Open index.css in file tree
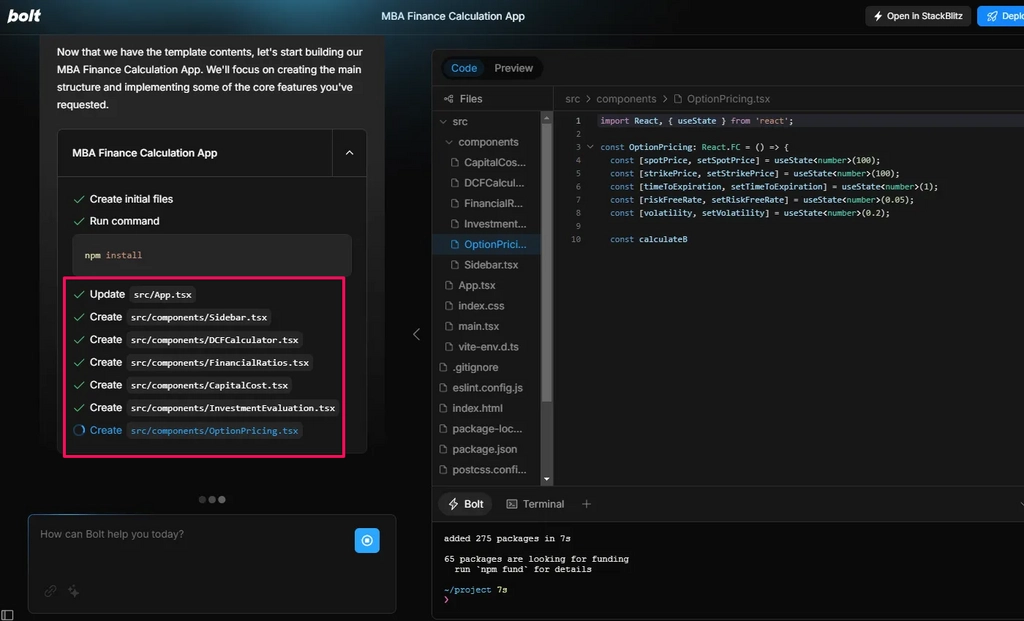The height and width of the screenshot is (621, 1024). click(487, 306)
